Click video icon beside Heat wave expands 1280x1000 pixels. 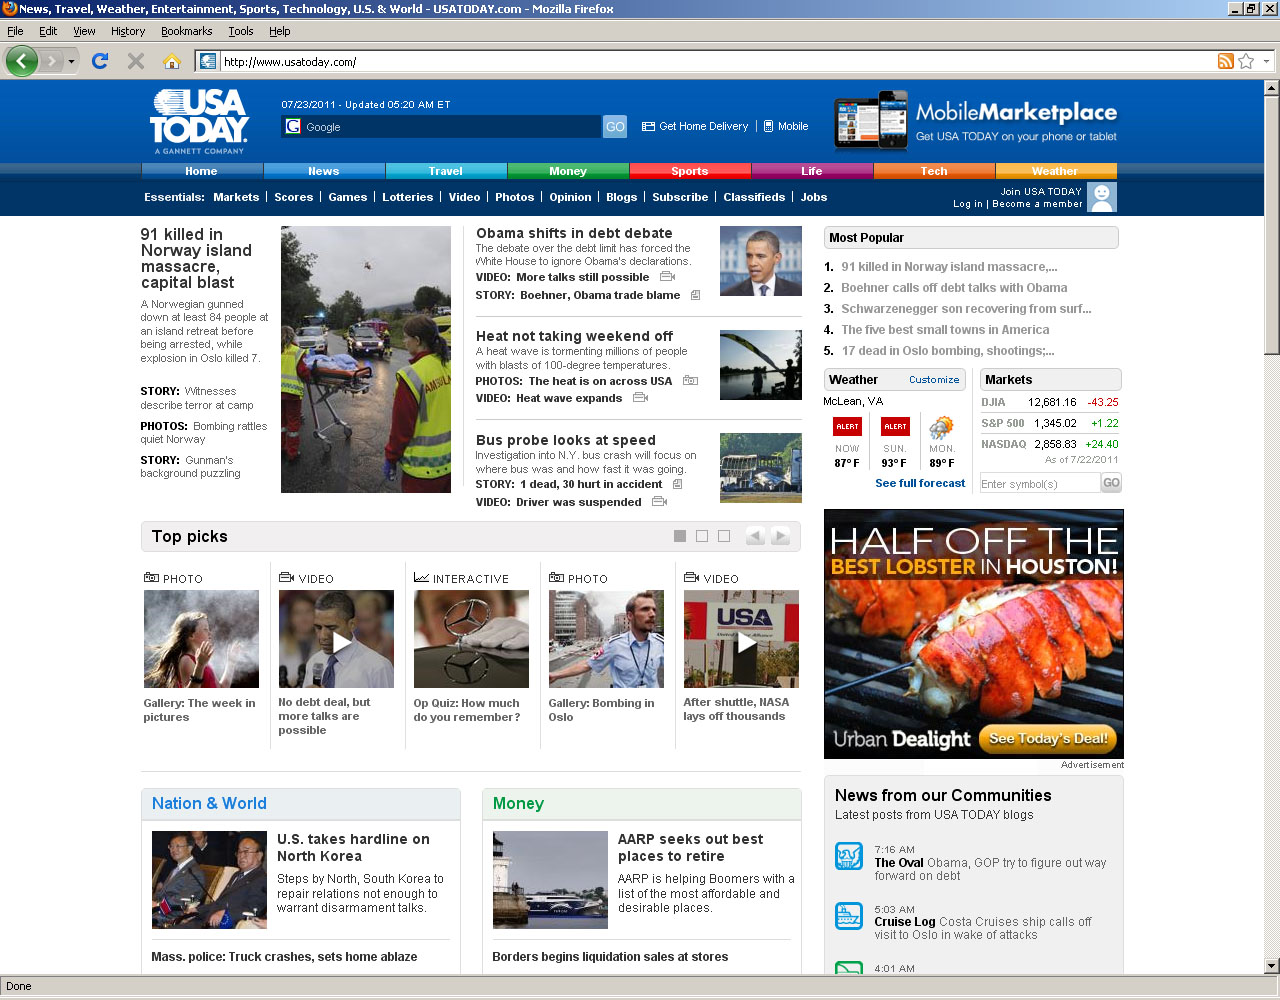[640, 398]
